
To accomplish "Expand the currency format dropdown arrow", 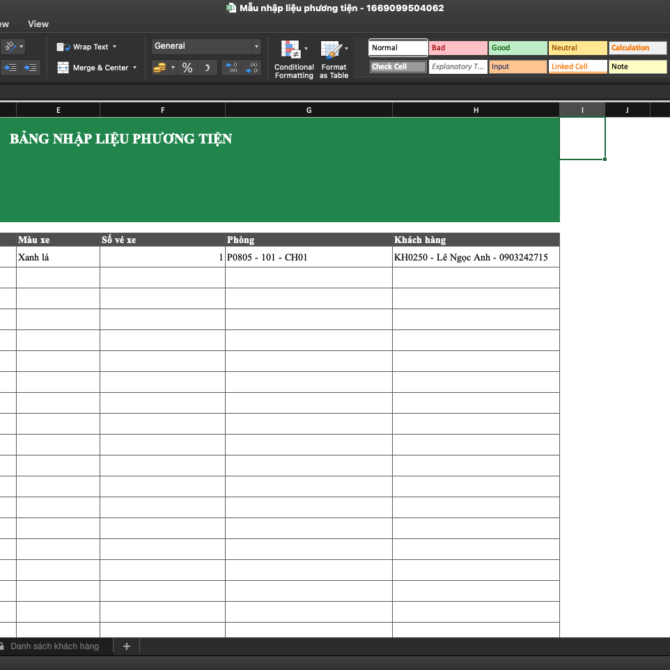I will click(173, 68).
